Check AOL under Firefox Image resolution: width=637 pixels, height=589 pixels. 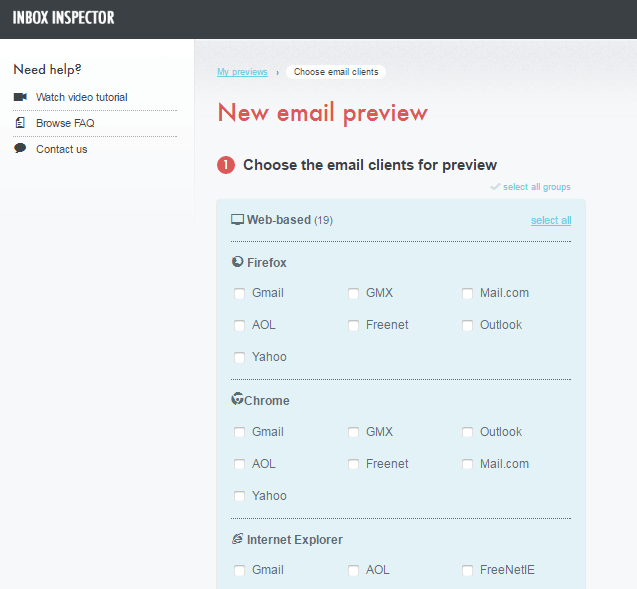point(239,325)
